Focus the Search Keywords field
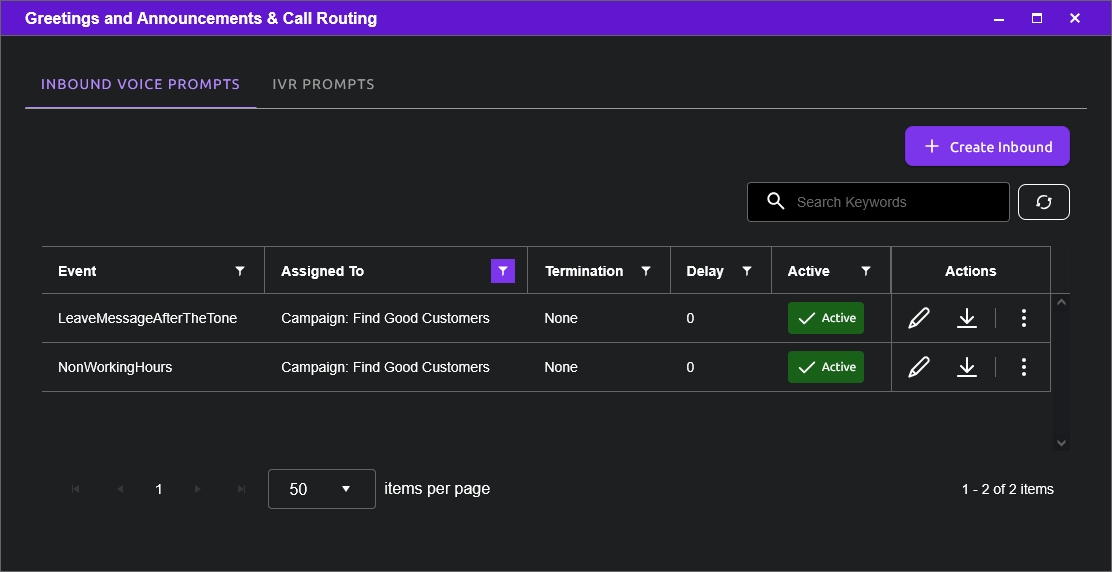This screenshot has height=572, width=1112. (x=878, y=202)
